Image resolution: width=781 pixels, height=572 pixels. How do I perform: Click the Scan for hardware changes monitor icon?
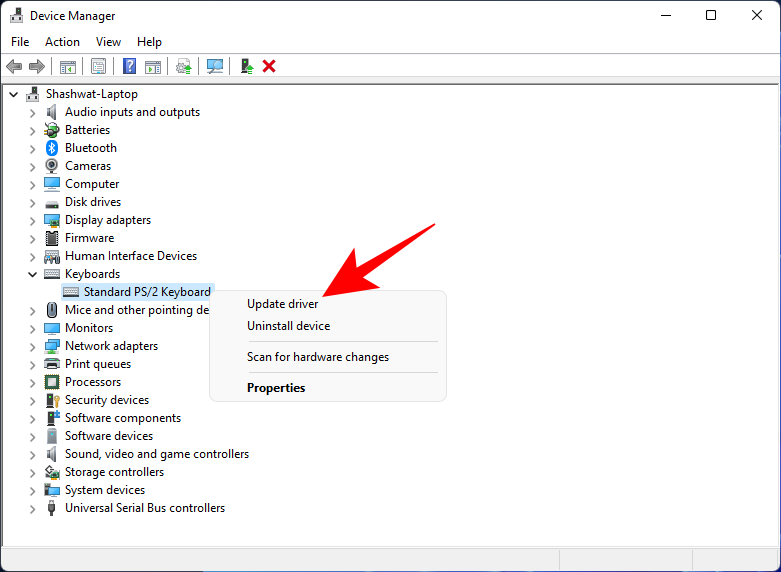point(214,66)
